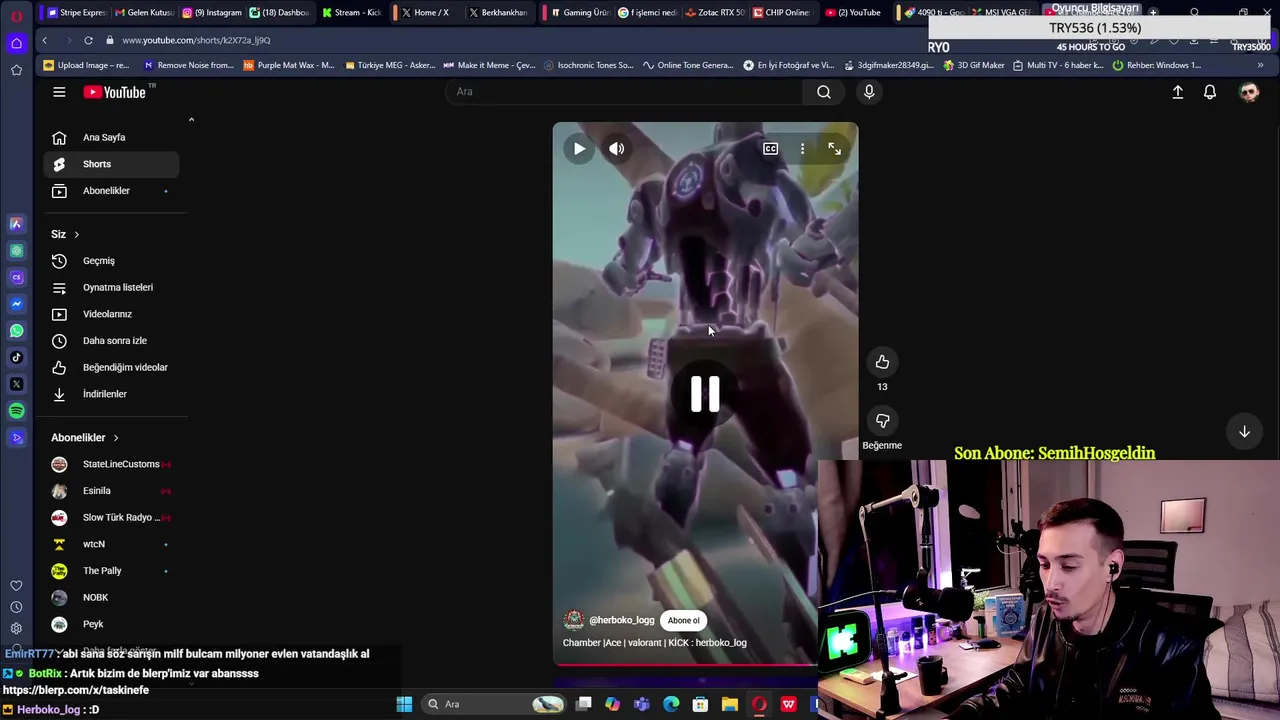Image resolution: width=1280 pixels, height=720 pixels.
Task: Open wtcN subscription channel
Action: [111, 544]
